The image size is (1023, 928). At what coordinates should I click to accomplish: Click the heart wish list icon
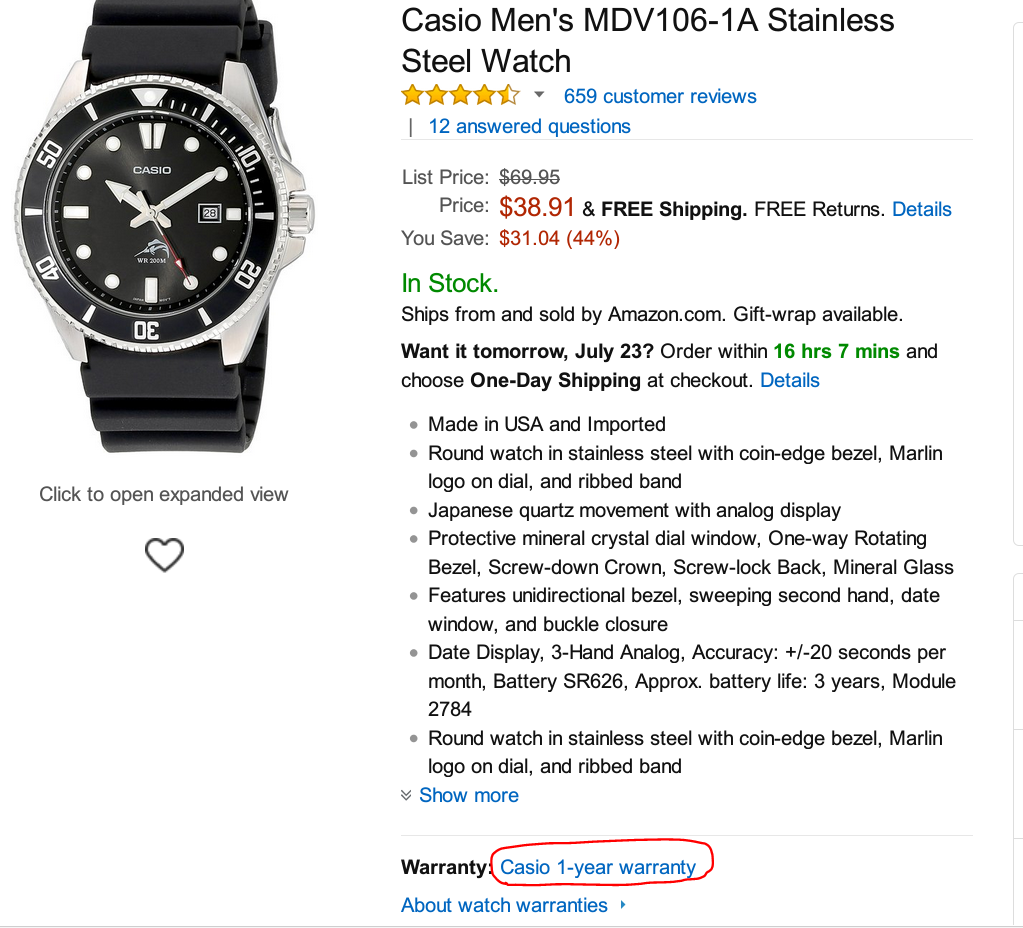165,554
